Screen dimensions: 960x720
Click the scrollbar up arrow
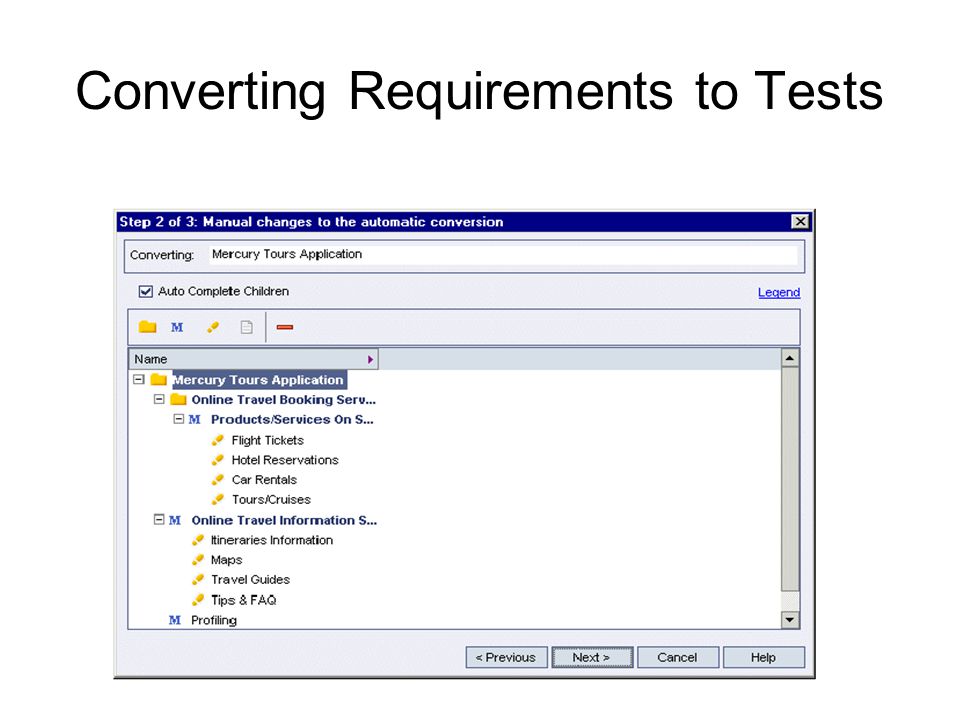790,358
